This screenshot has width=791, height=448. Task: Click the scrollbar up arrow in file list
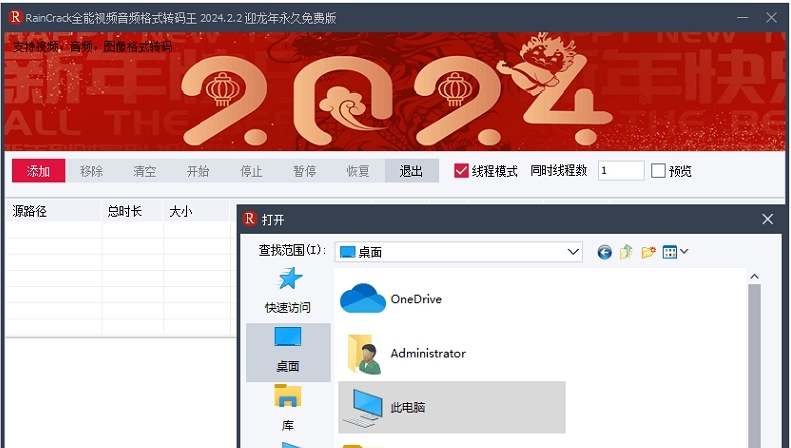click(x=754, y=276)
